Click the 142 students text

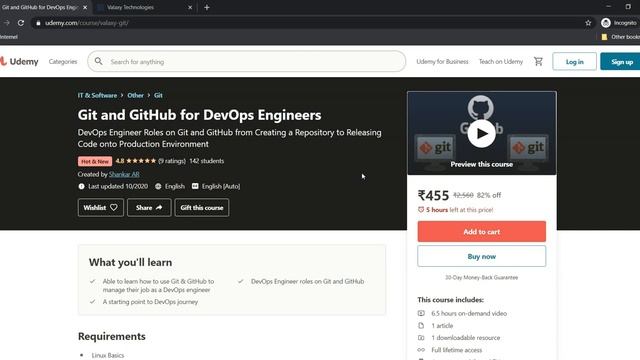(207, 161)
